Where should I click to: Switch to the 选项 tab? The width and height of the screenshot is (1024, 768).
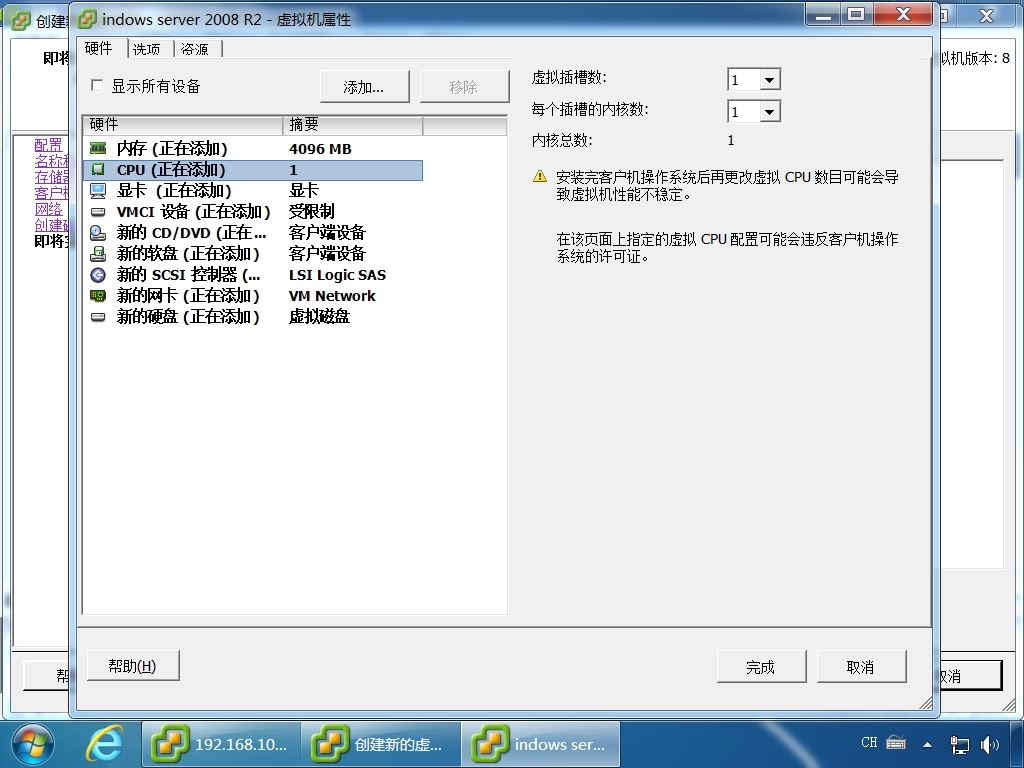pyautogui.click(x=146, y=50)
